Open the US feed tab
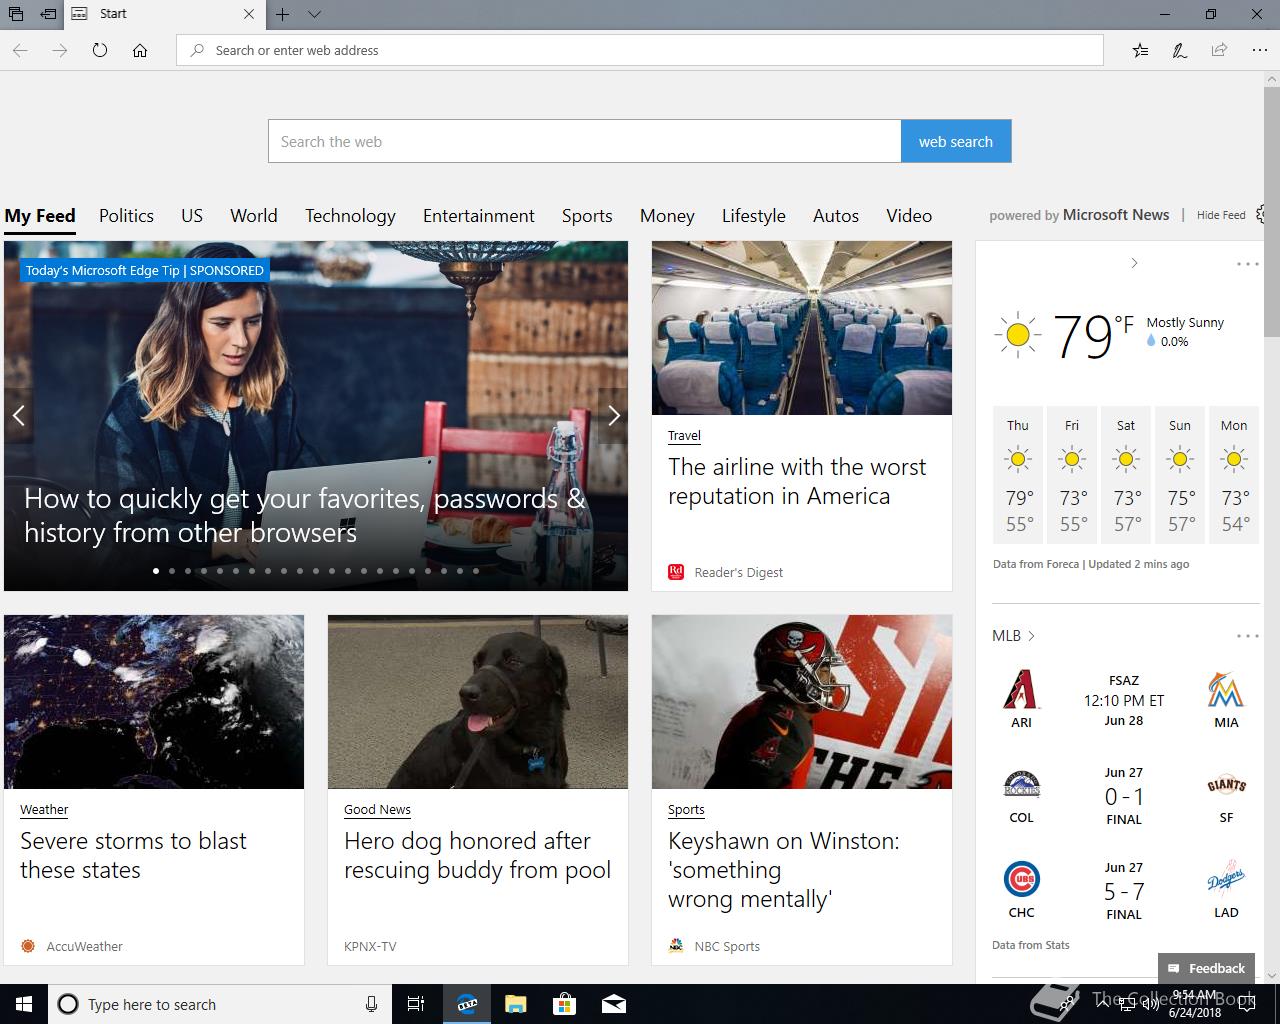Screen dimensions: 1280x1024 coord(192,216)
